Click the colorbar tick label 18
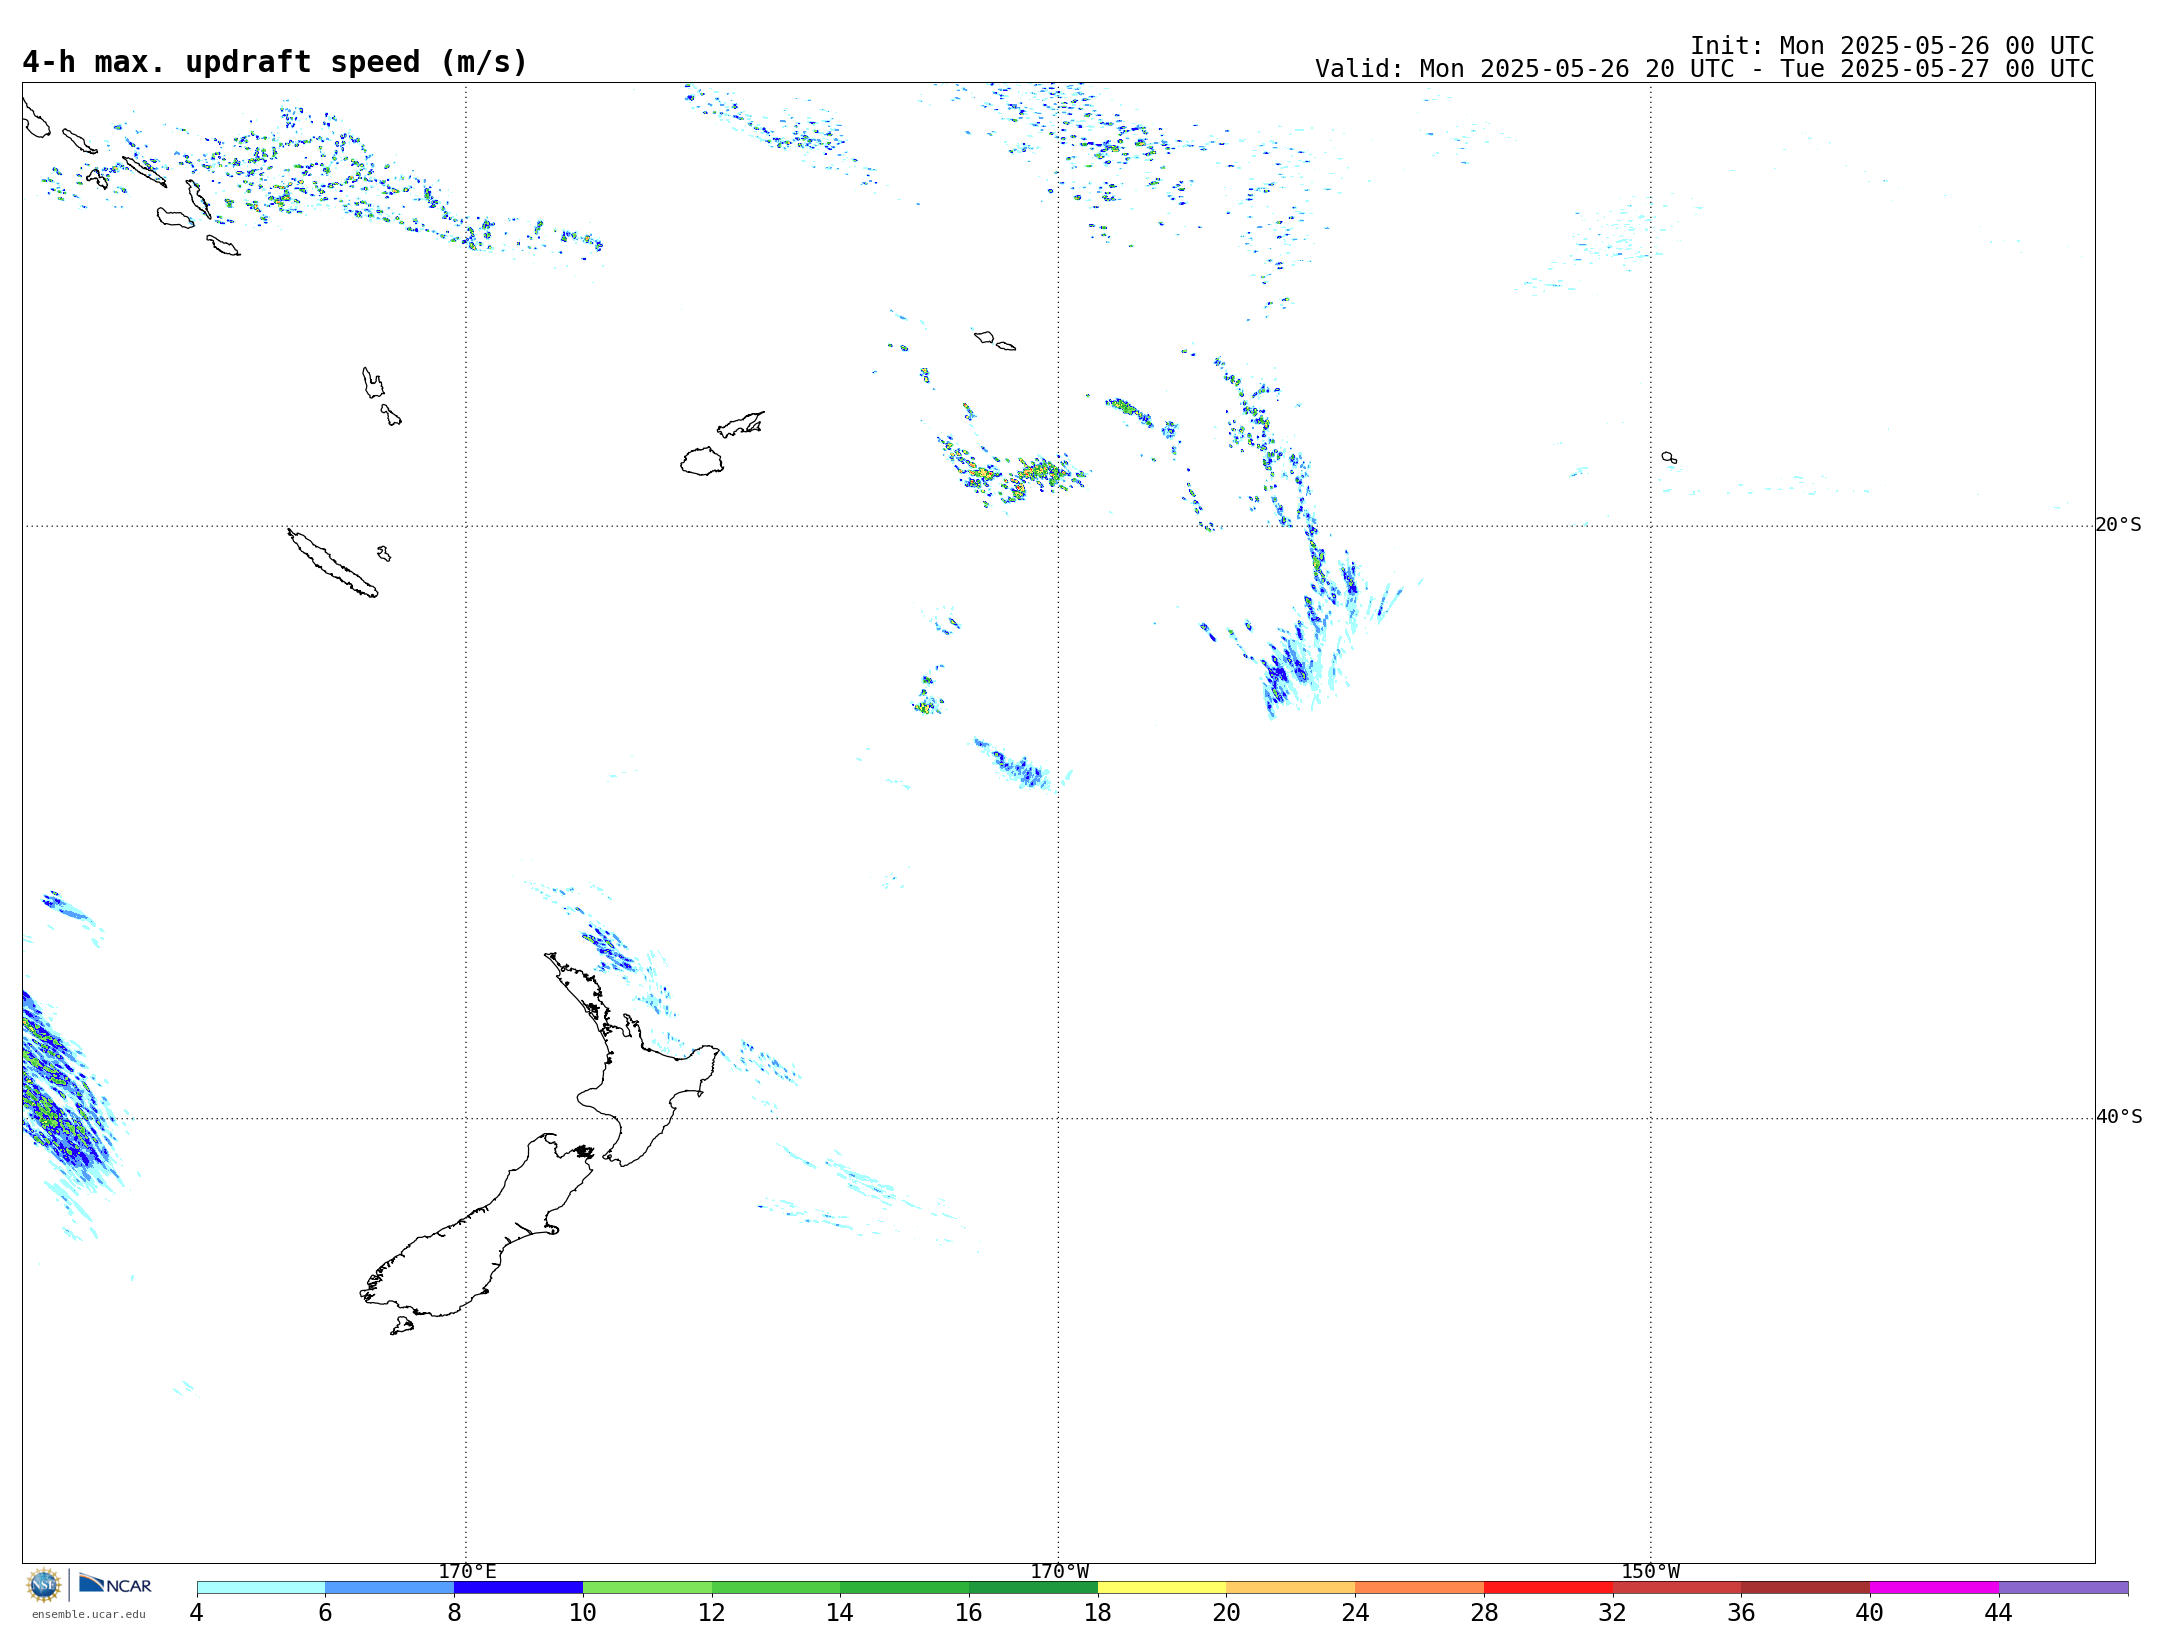Viewport: 2160px width, 1626px height. pyautogui.click(x=1098, y=1612)
